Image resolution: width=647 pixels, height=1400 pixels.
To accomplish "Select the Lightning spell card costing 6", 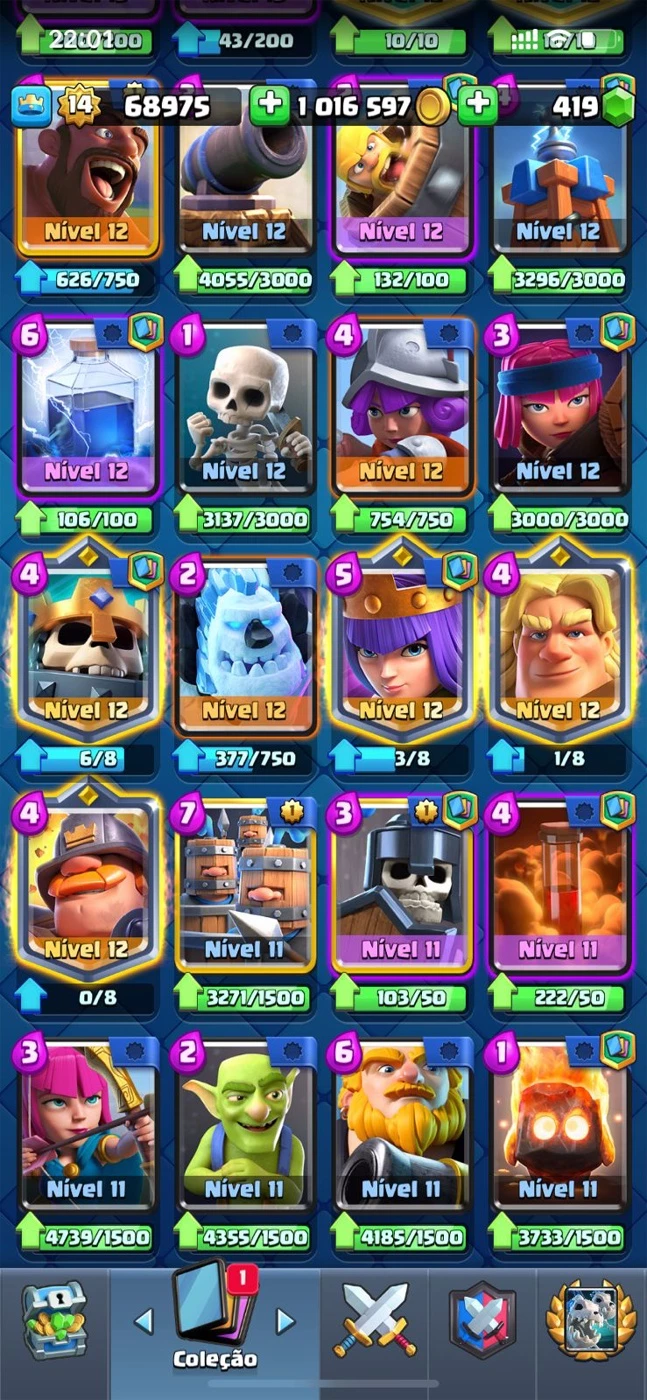I will (88, 412).
